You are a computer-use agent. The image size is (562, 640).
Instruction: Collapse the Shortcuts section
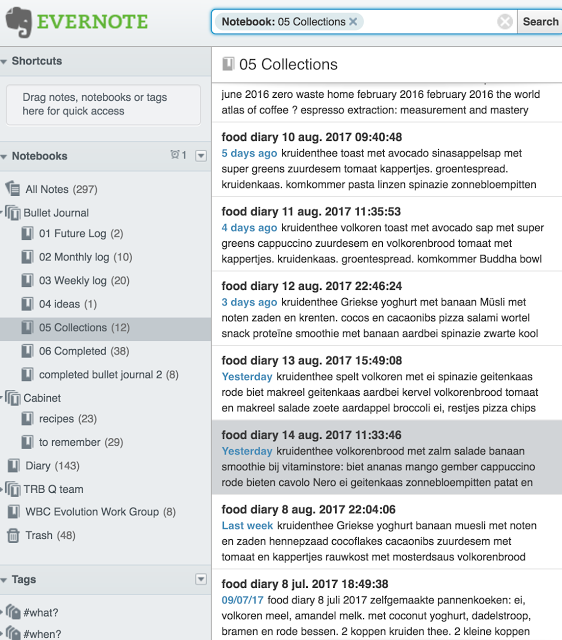coord(4,62)
